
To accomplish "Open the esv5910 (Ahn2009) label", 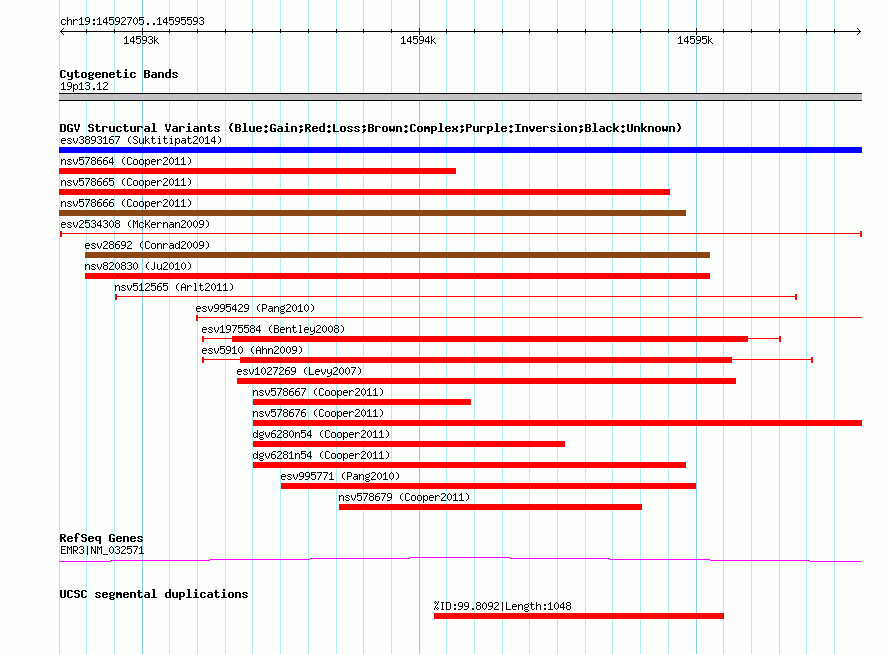I will (x=252, y=350).
